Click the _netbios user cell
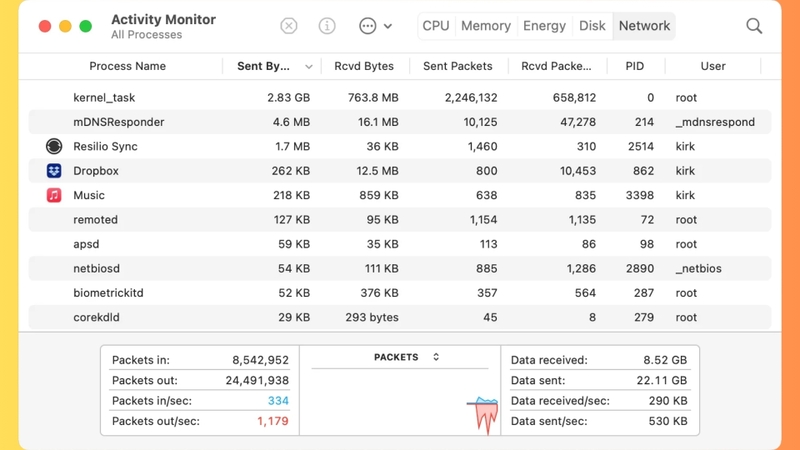 click(698, 269)
